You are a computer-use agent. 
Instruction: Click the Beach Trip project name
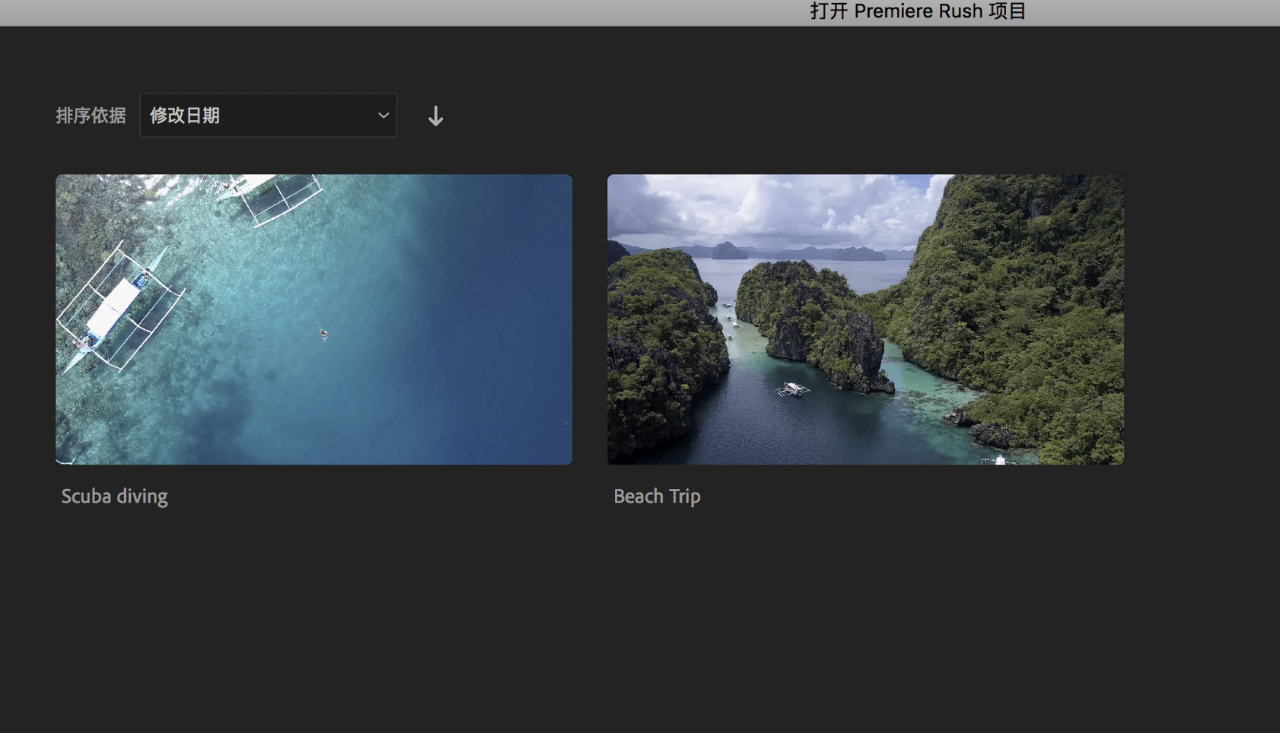coord(657,495)
